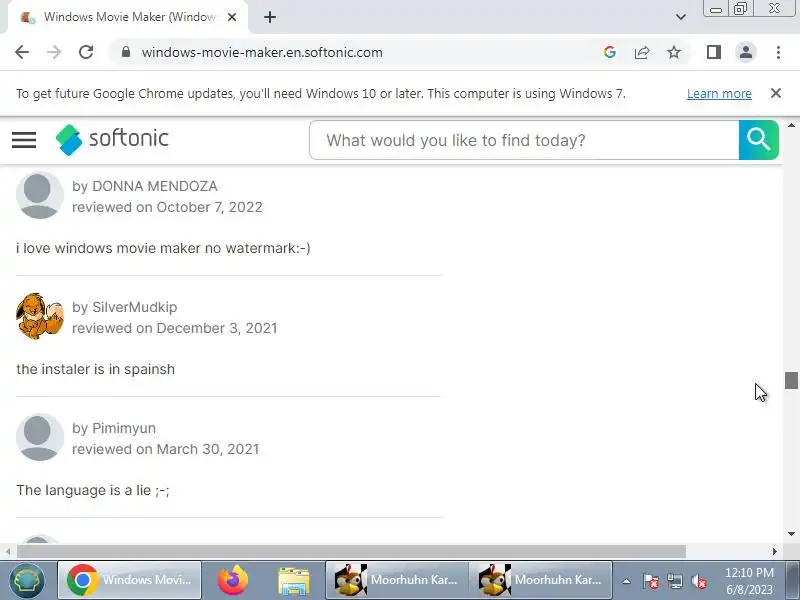Click horizontal scroll right arrow
Image resolution: width=800 pixels, height=600 pixels.
pos(774,552)
